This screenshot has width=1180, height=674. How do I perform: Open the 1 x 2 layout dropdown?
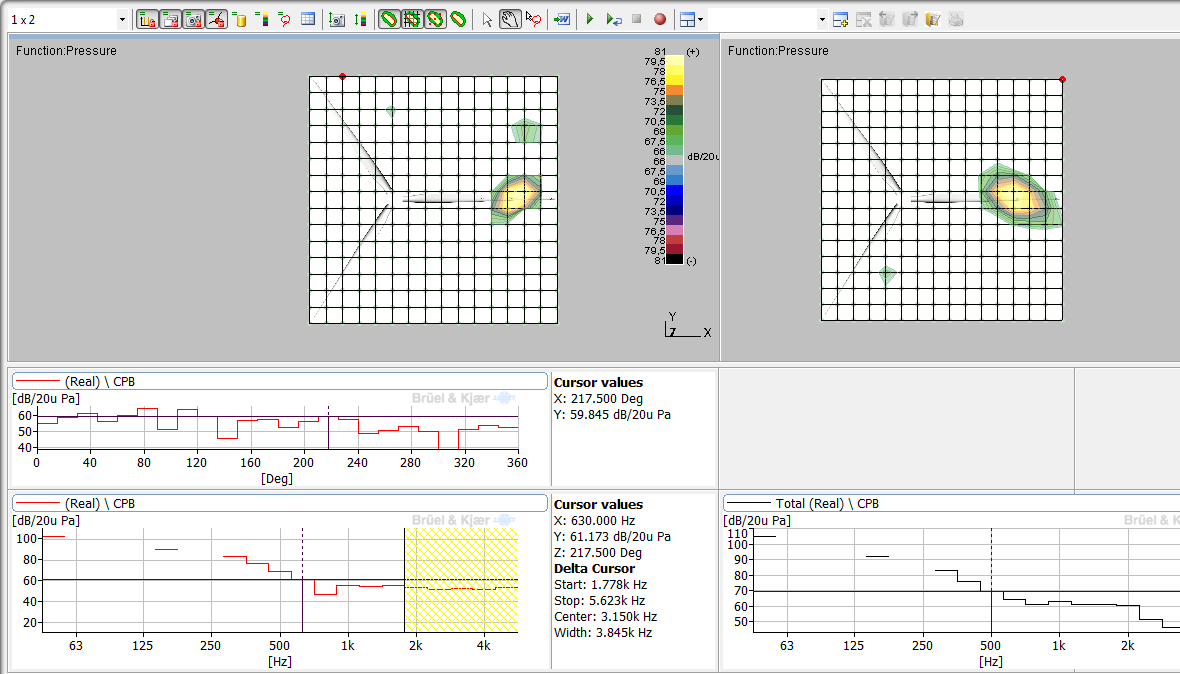122,19
